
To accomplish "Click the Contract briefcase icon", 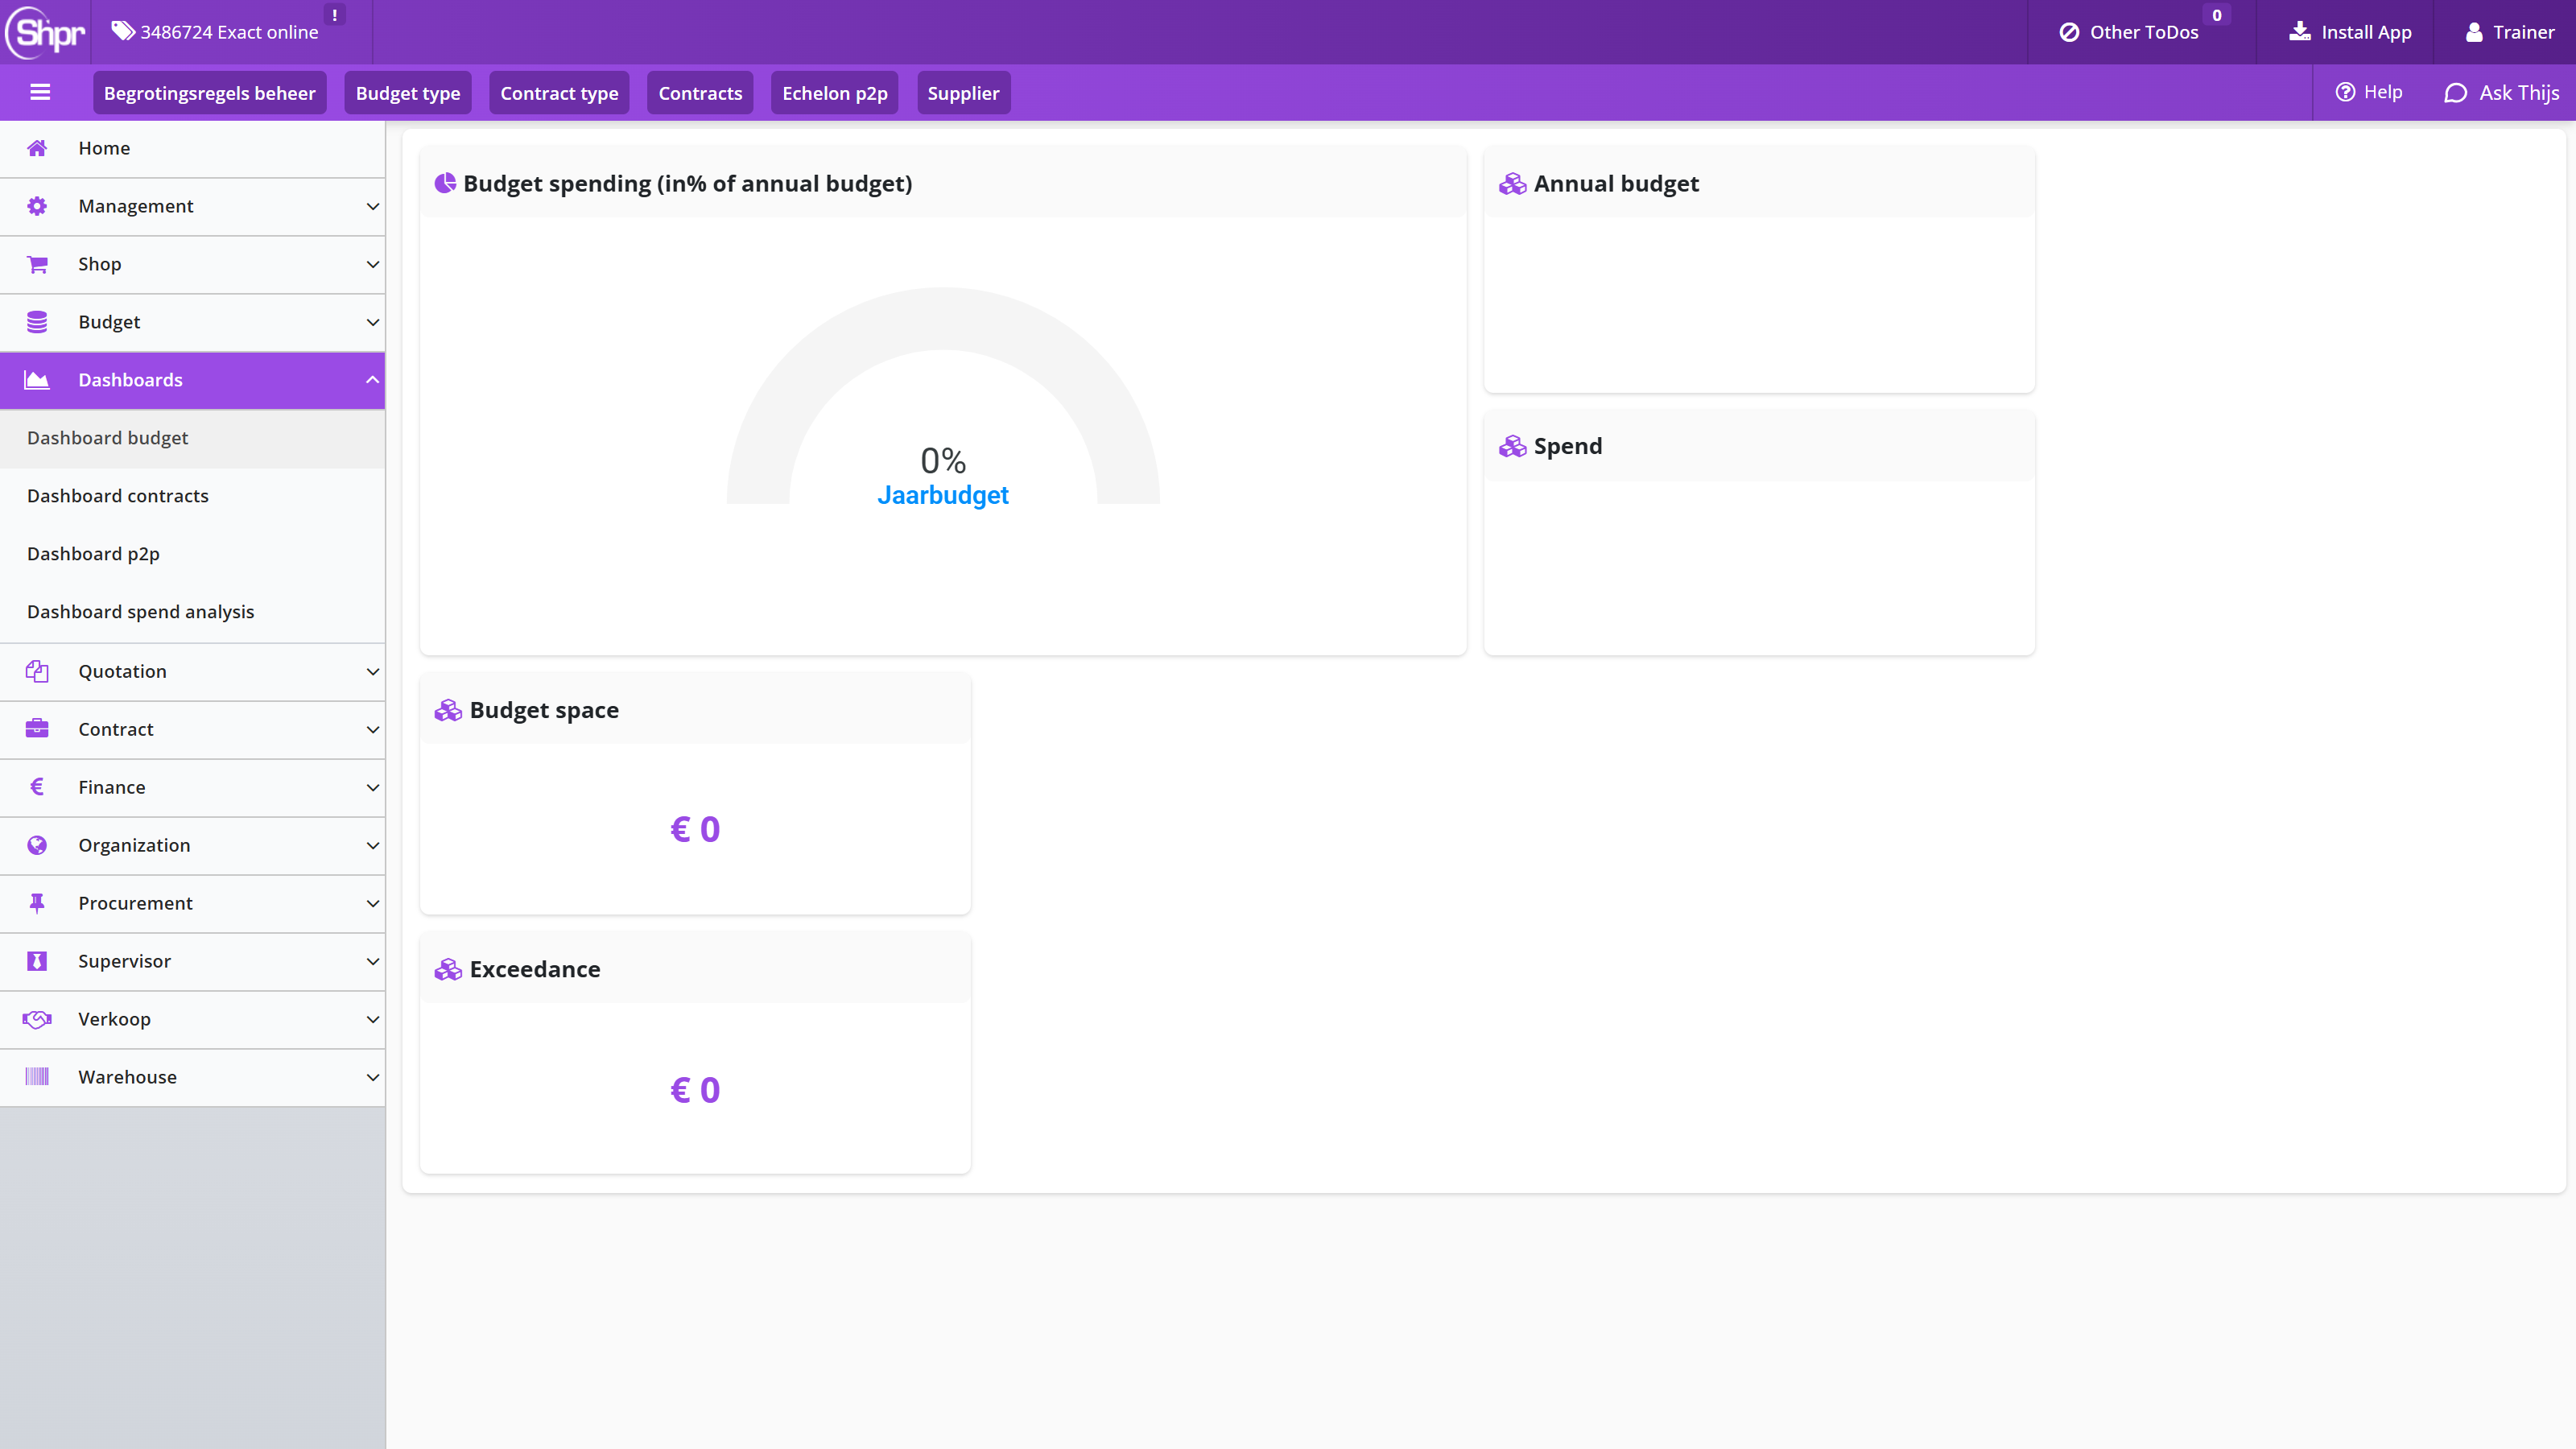I will tap(37, 728).
